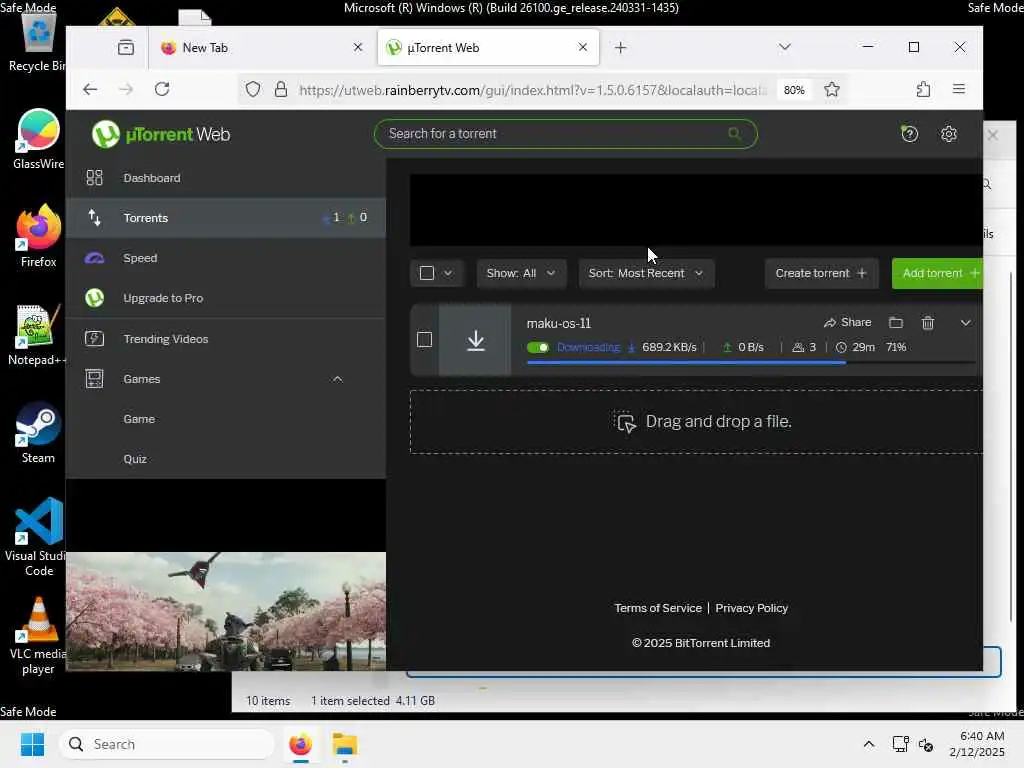The image size is (1024, 768).
Task: Open the GlassWire desktop shortcut
Action: point(38,139)
